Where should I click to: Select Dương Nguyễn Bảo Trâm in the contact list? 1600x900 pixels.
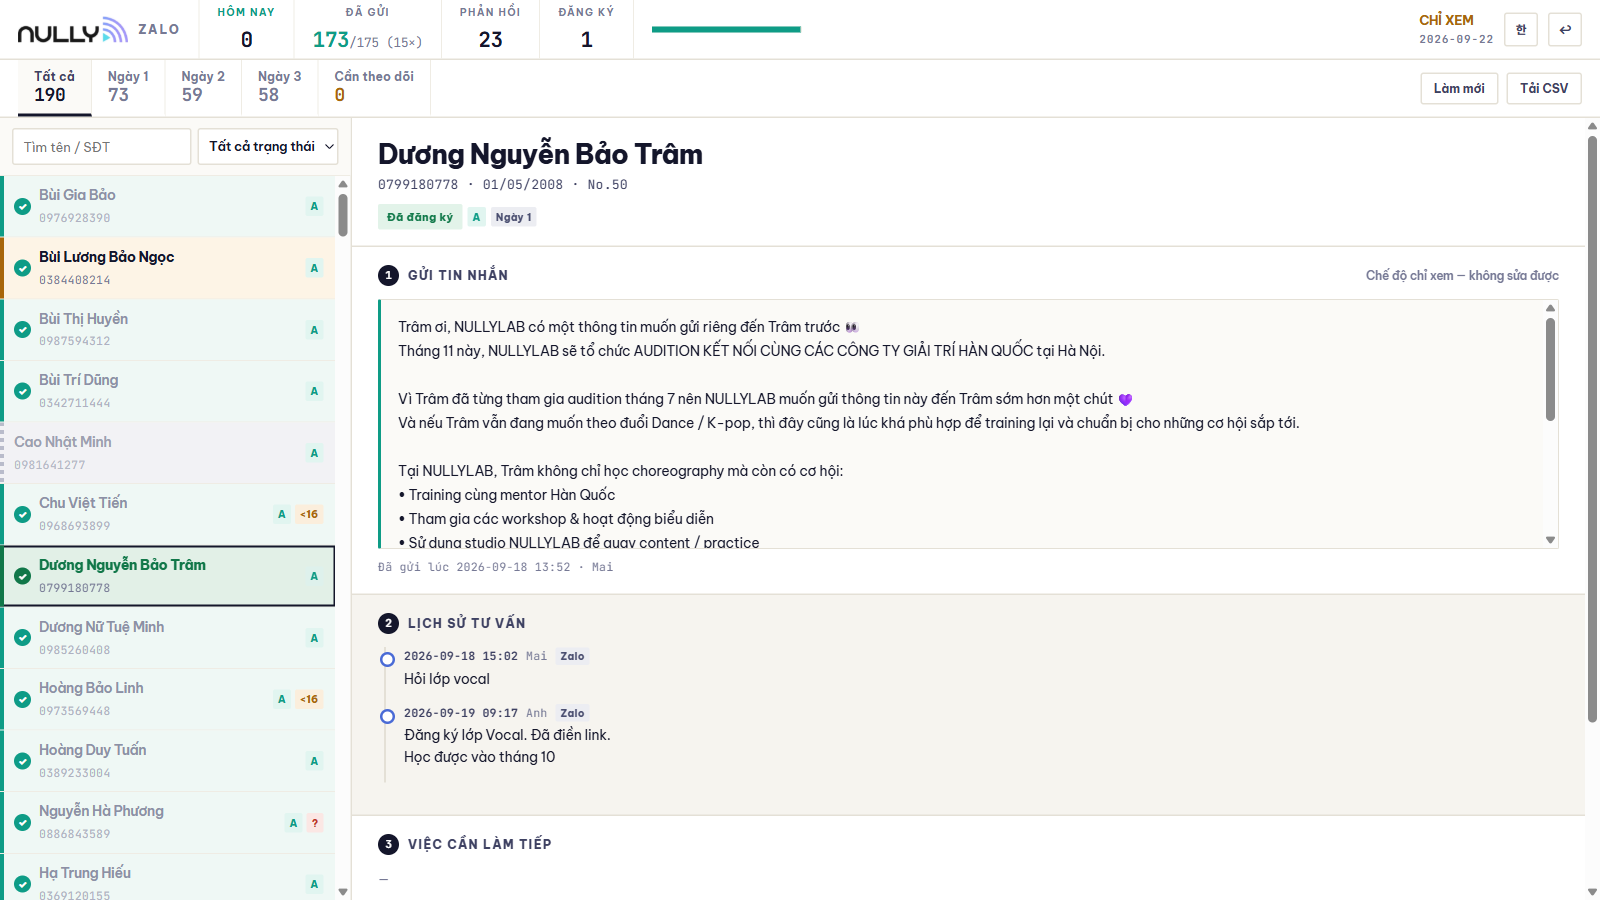point(168,576)
